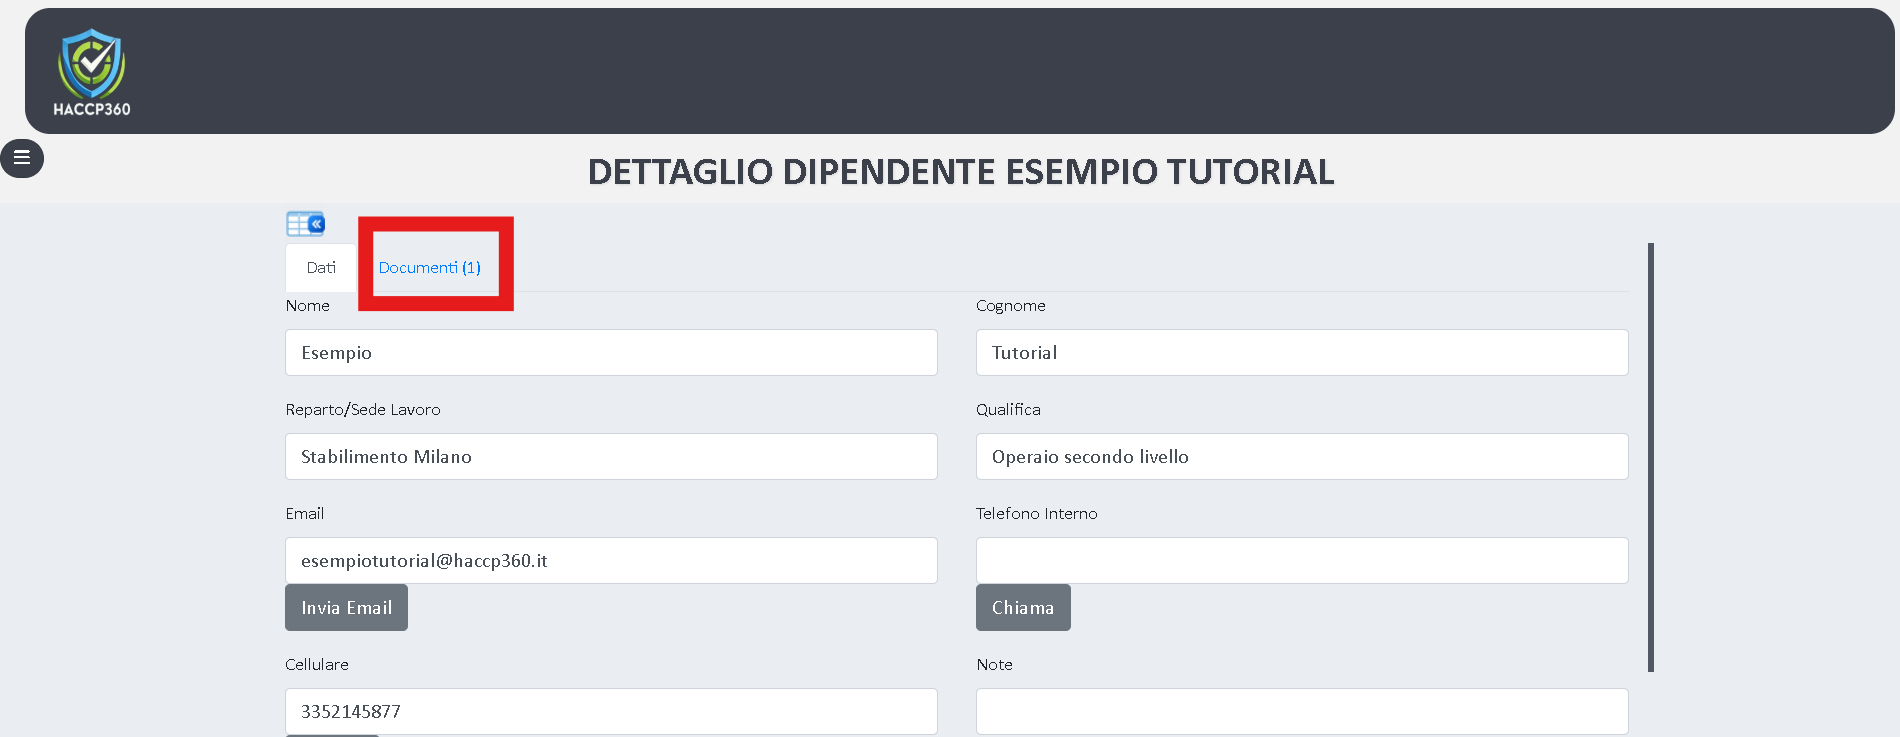Image resolution: width=1900 pixels, height=737 pixels.
Task: Click the Reparto/Sede Lavoro label text
Action: (362, 410)
